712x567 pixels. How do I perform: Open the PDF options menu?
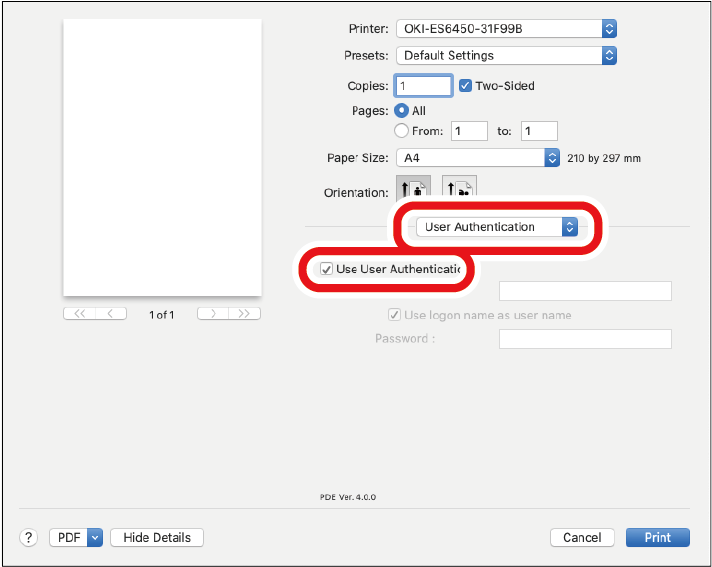(76, 538)
